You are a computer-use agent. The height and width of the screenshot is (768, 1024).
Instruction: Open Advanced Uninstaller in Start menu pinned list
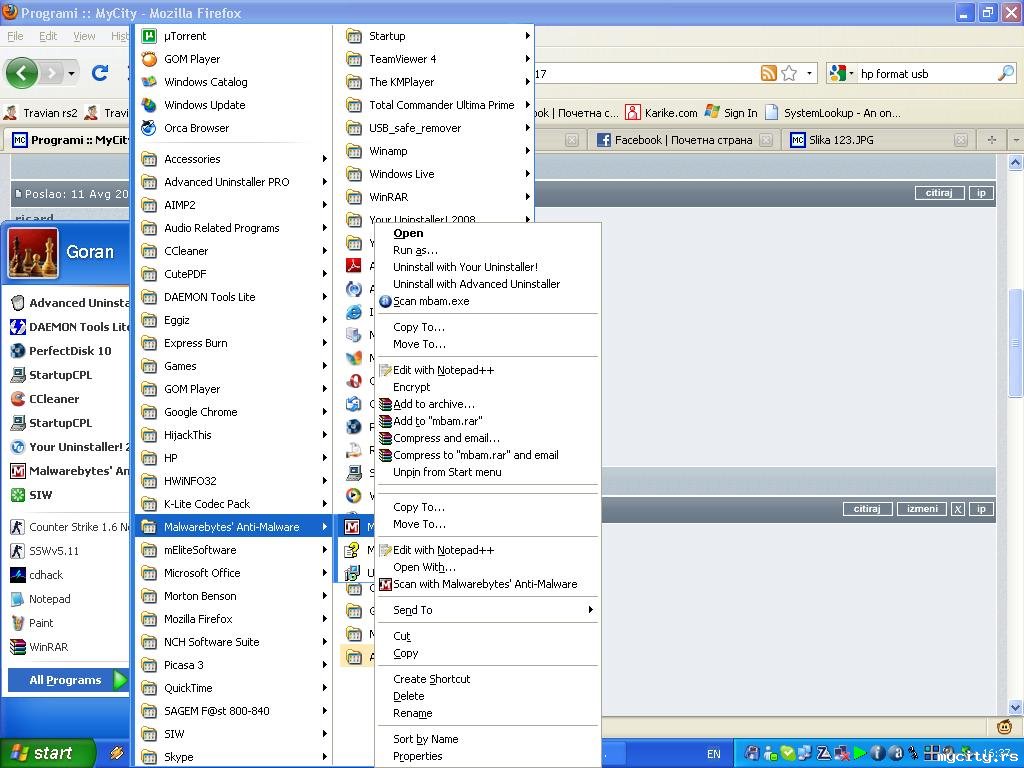point(69,303)
